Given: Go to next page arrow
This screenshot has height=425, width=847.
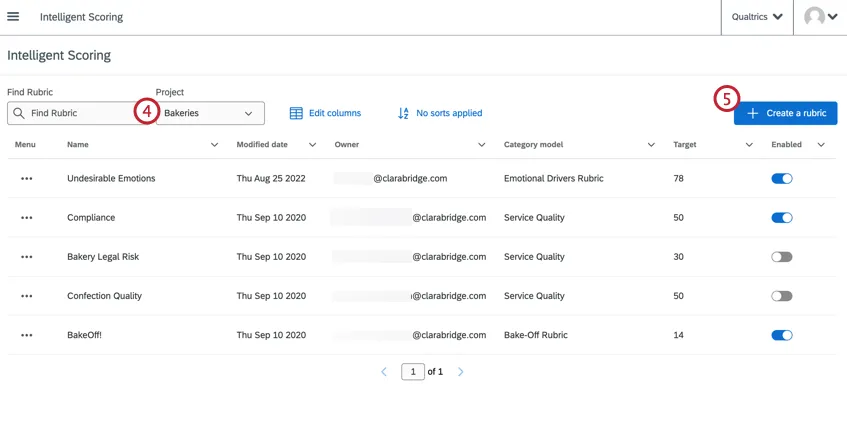Looking at the screenshot, I should pos(461,372).
